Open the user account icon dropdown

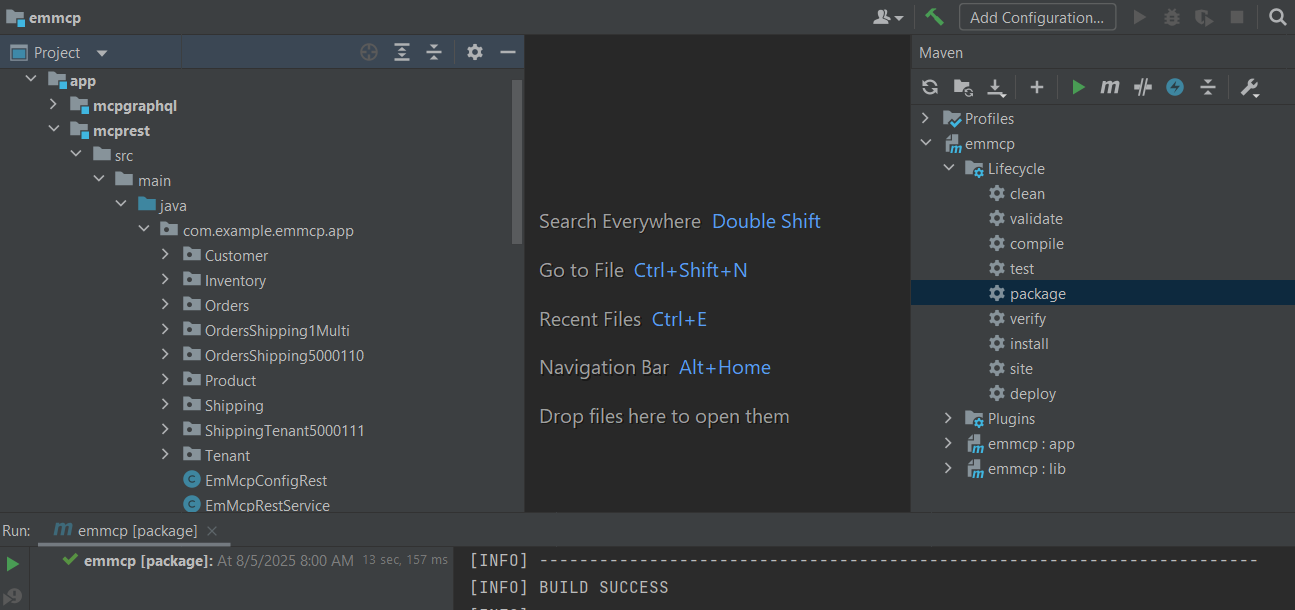(888, 17)
